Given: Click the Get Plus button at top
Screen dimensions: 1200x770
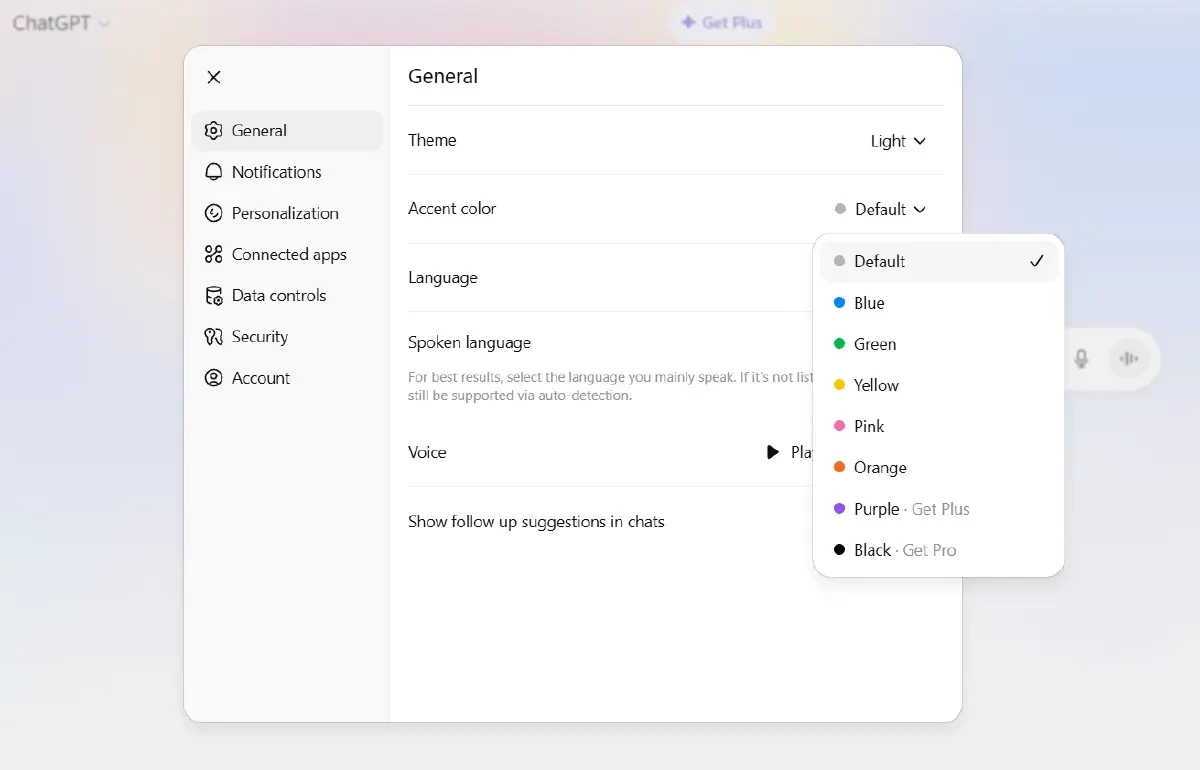Looking at the screenshot, I should coord(721,22).
